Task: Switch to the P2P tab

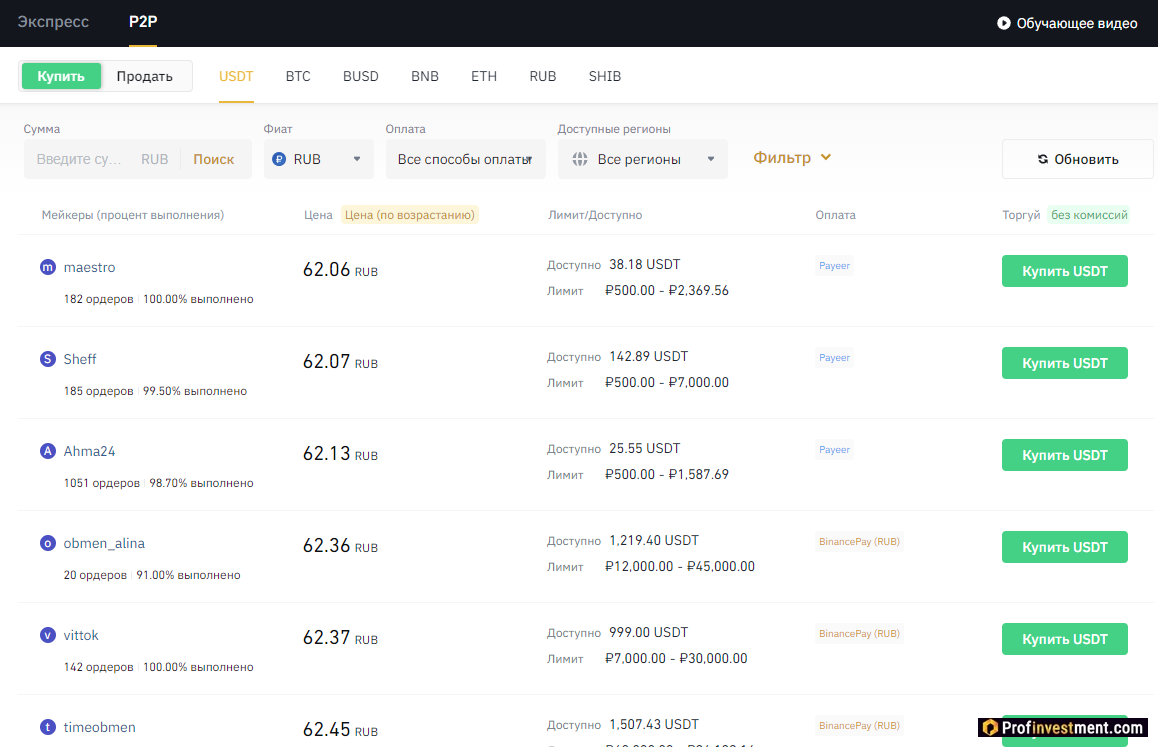Action: pos(143,22)
